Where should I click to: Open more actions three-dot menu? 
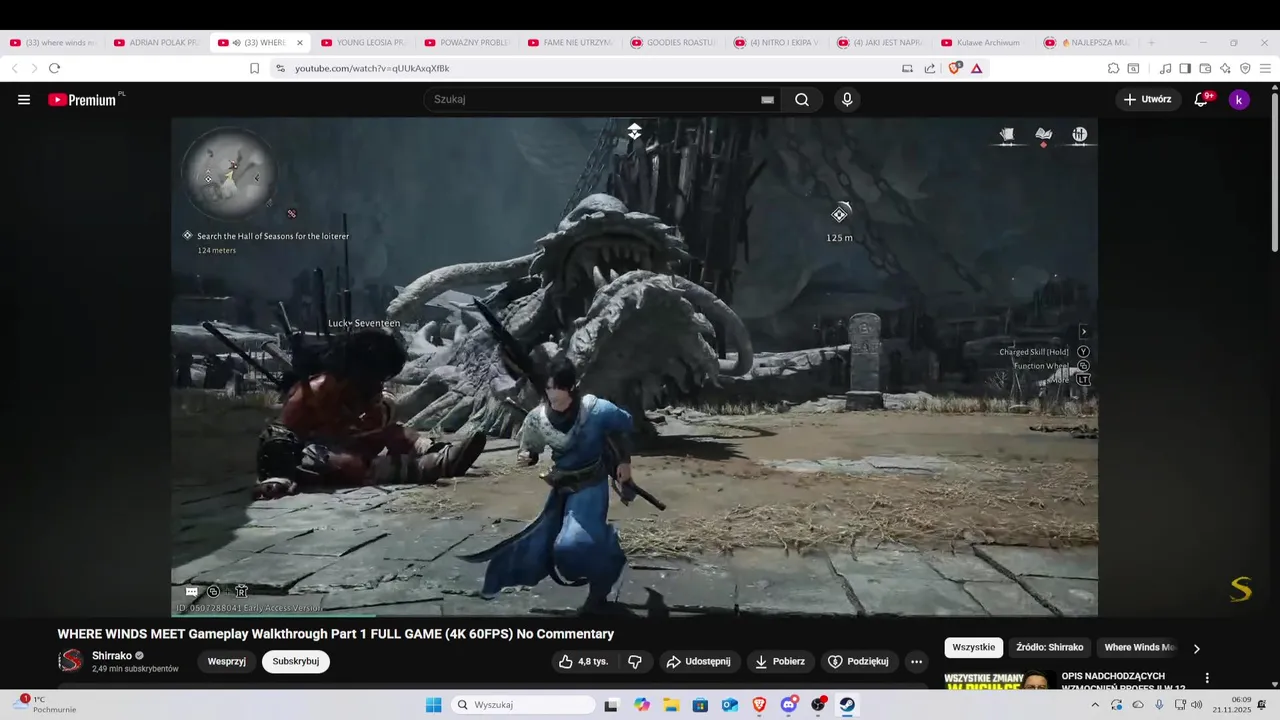coord(917,662)
